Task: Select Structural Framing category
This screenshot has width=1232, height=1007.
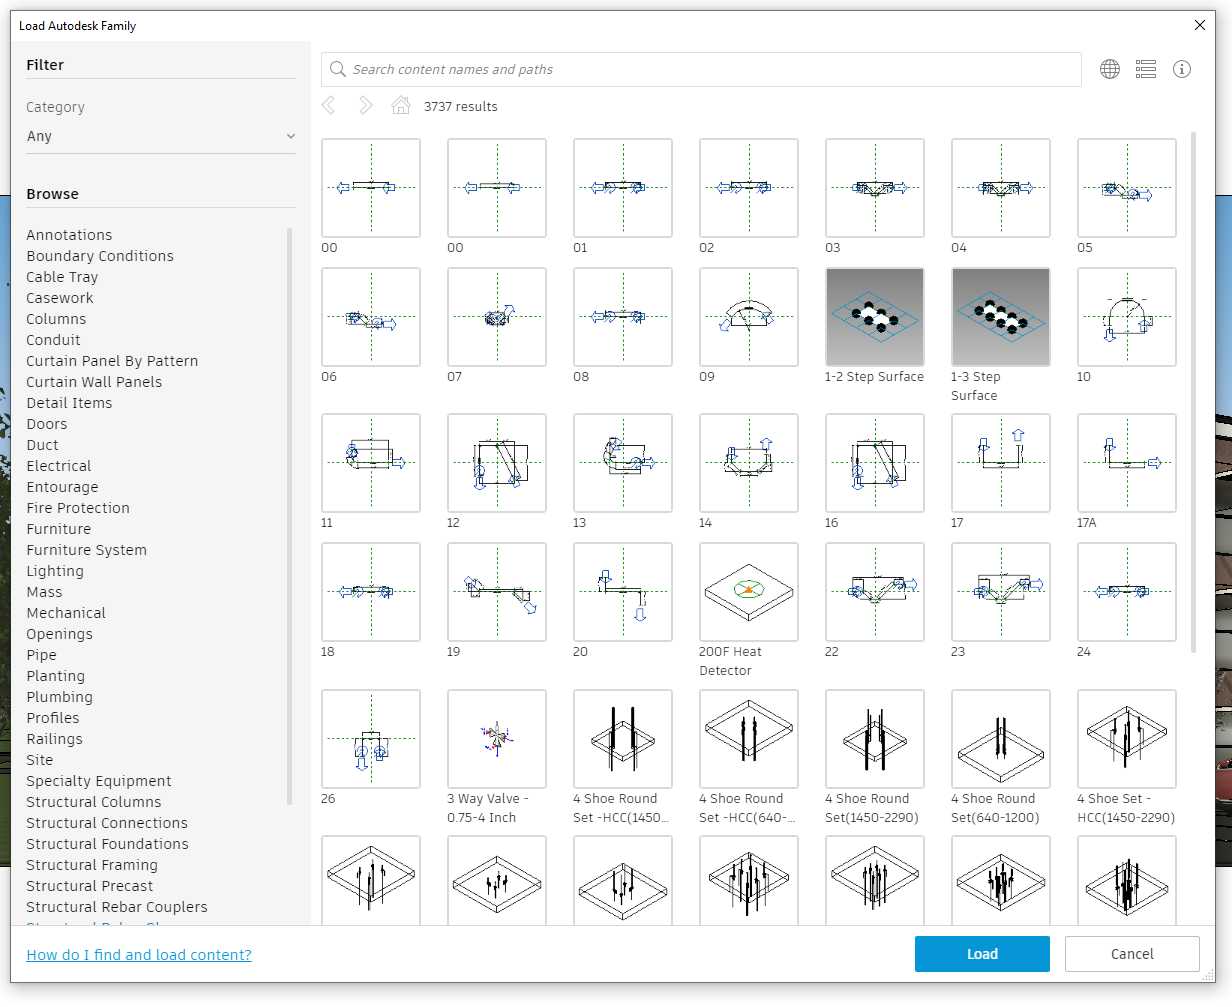Action: 92,864
